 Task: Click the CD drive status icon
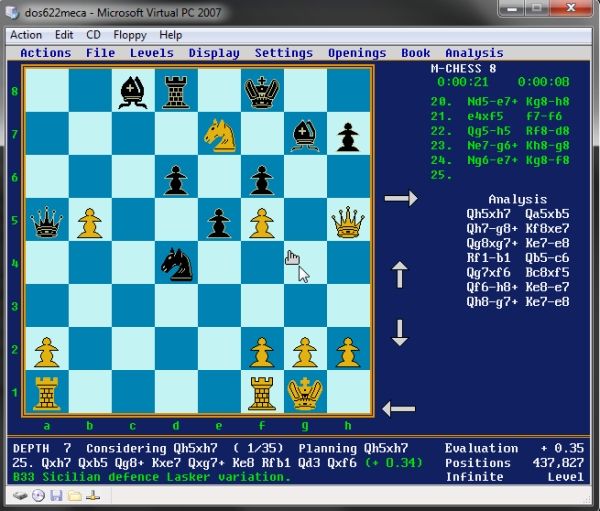[x=38, y=496]
